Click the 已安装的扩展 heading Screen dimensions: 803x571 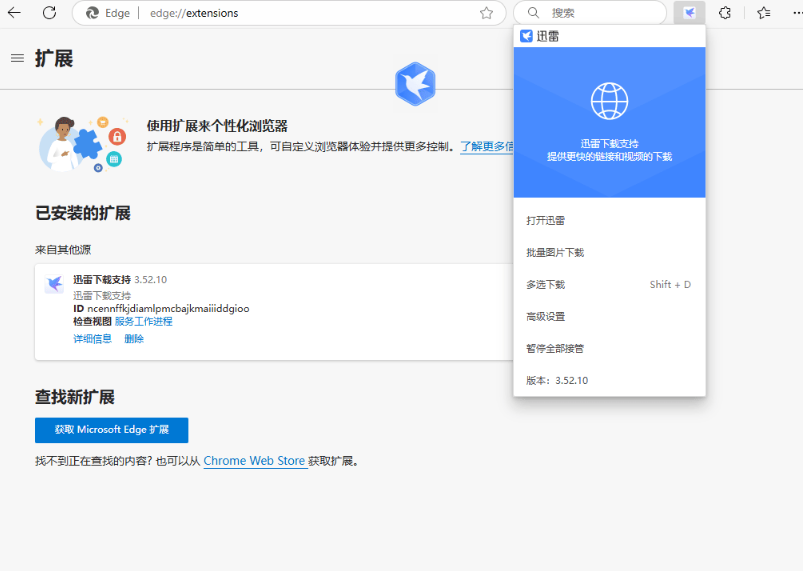pyautogui.click(x=82, y=213)
